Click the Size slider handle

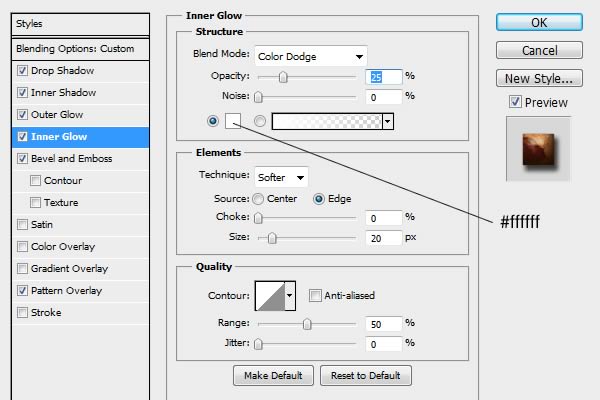(272, 238)
